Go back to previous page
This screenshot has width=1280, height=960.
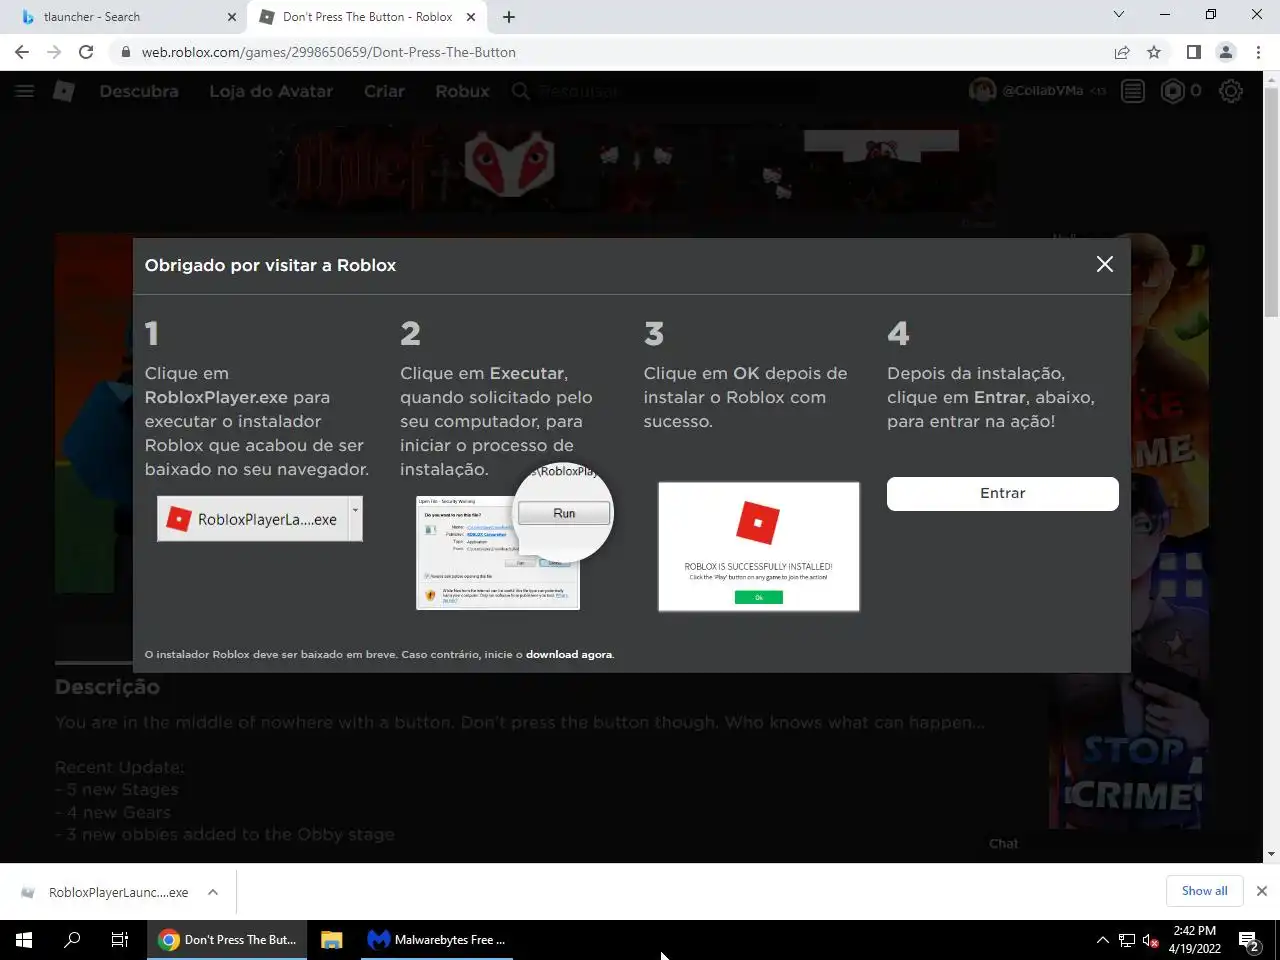tap(22, 52)
